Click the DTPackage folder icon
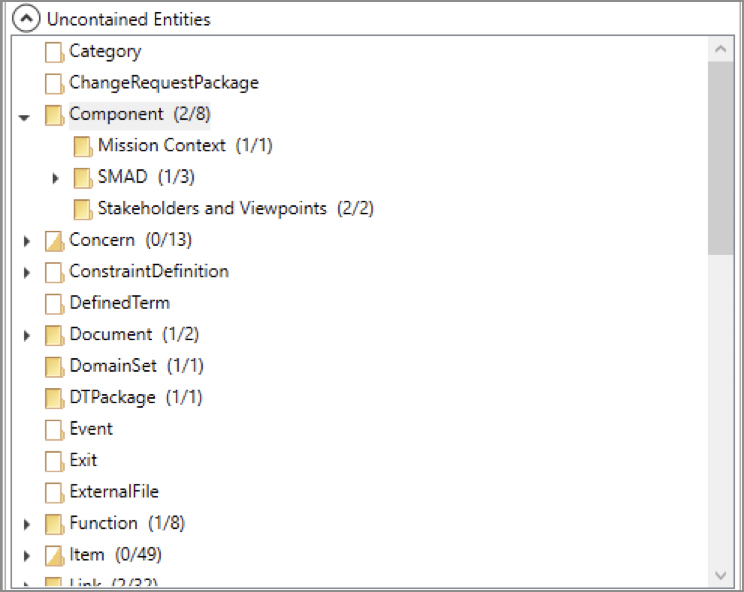Viewport: 744px width, 592px height. [x=54, y=398]
